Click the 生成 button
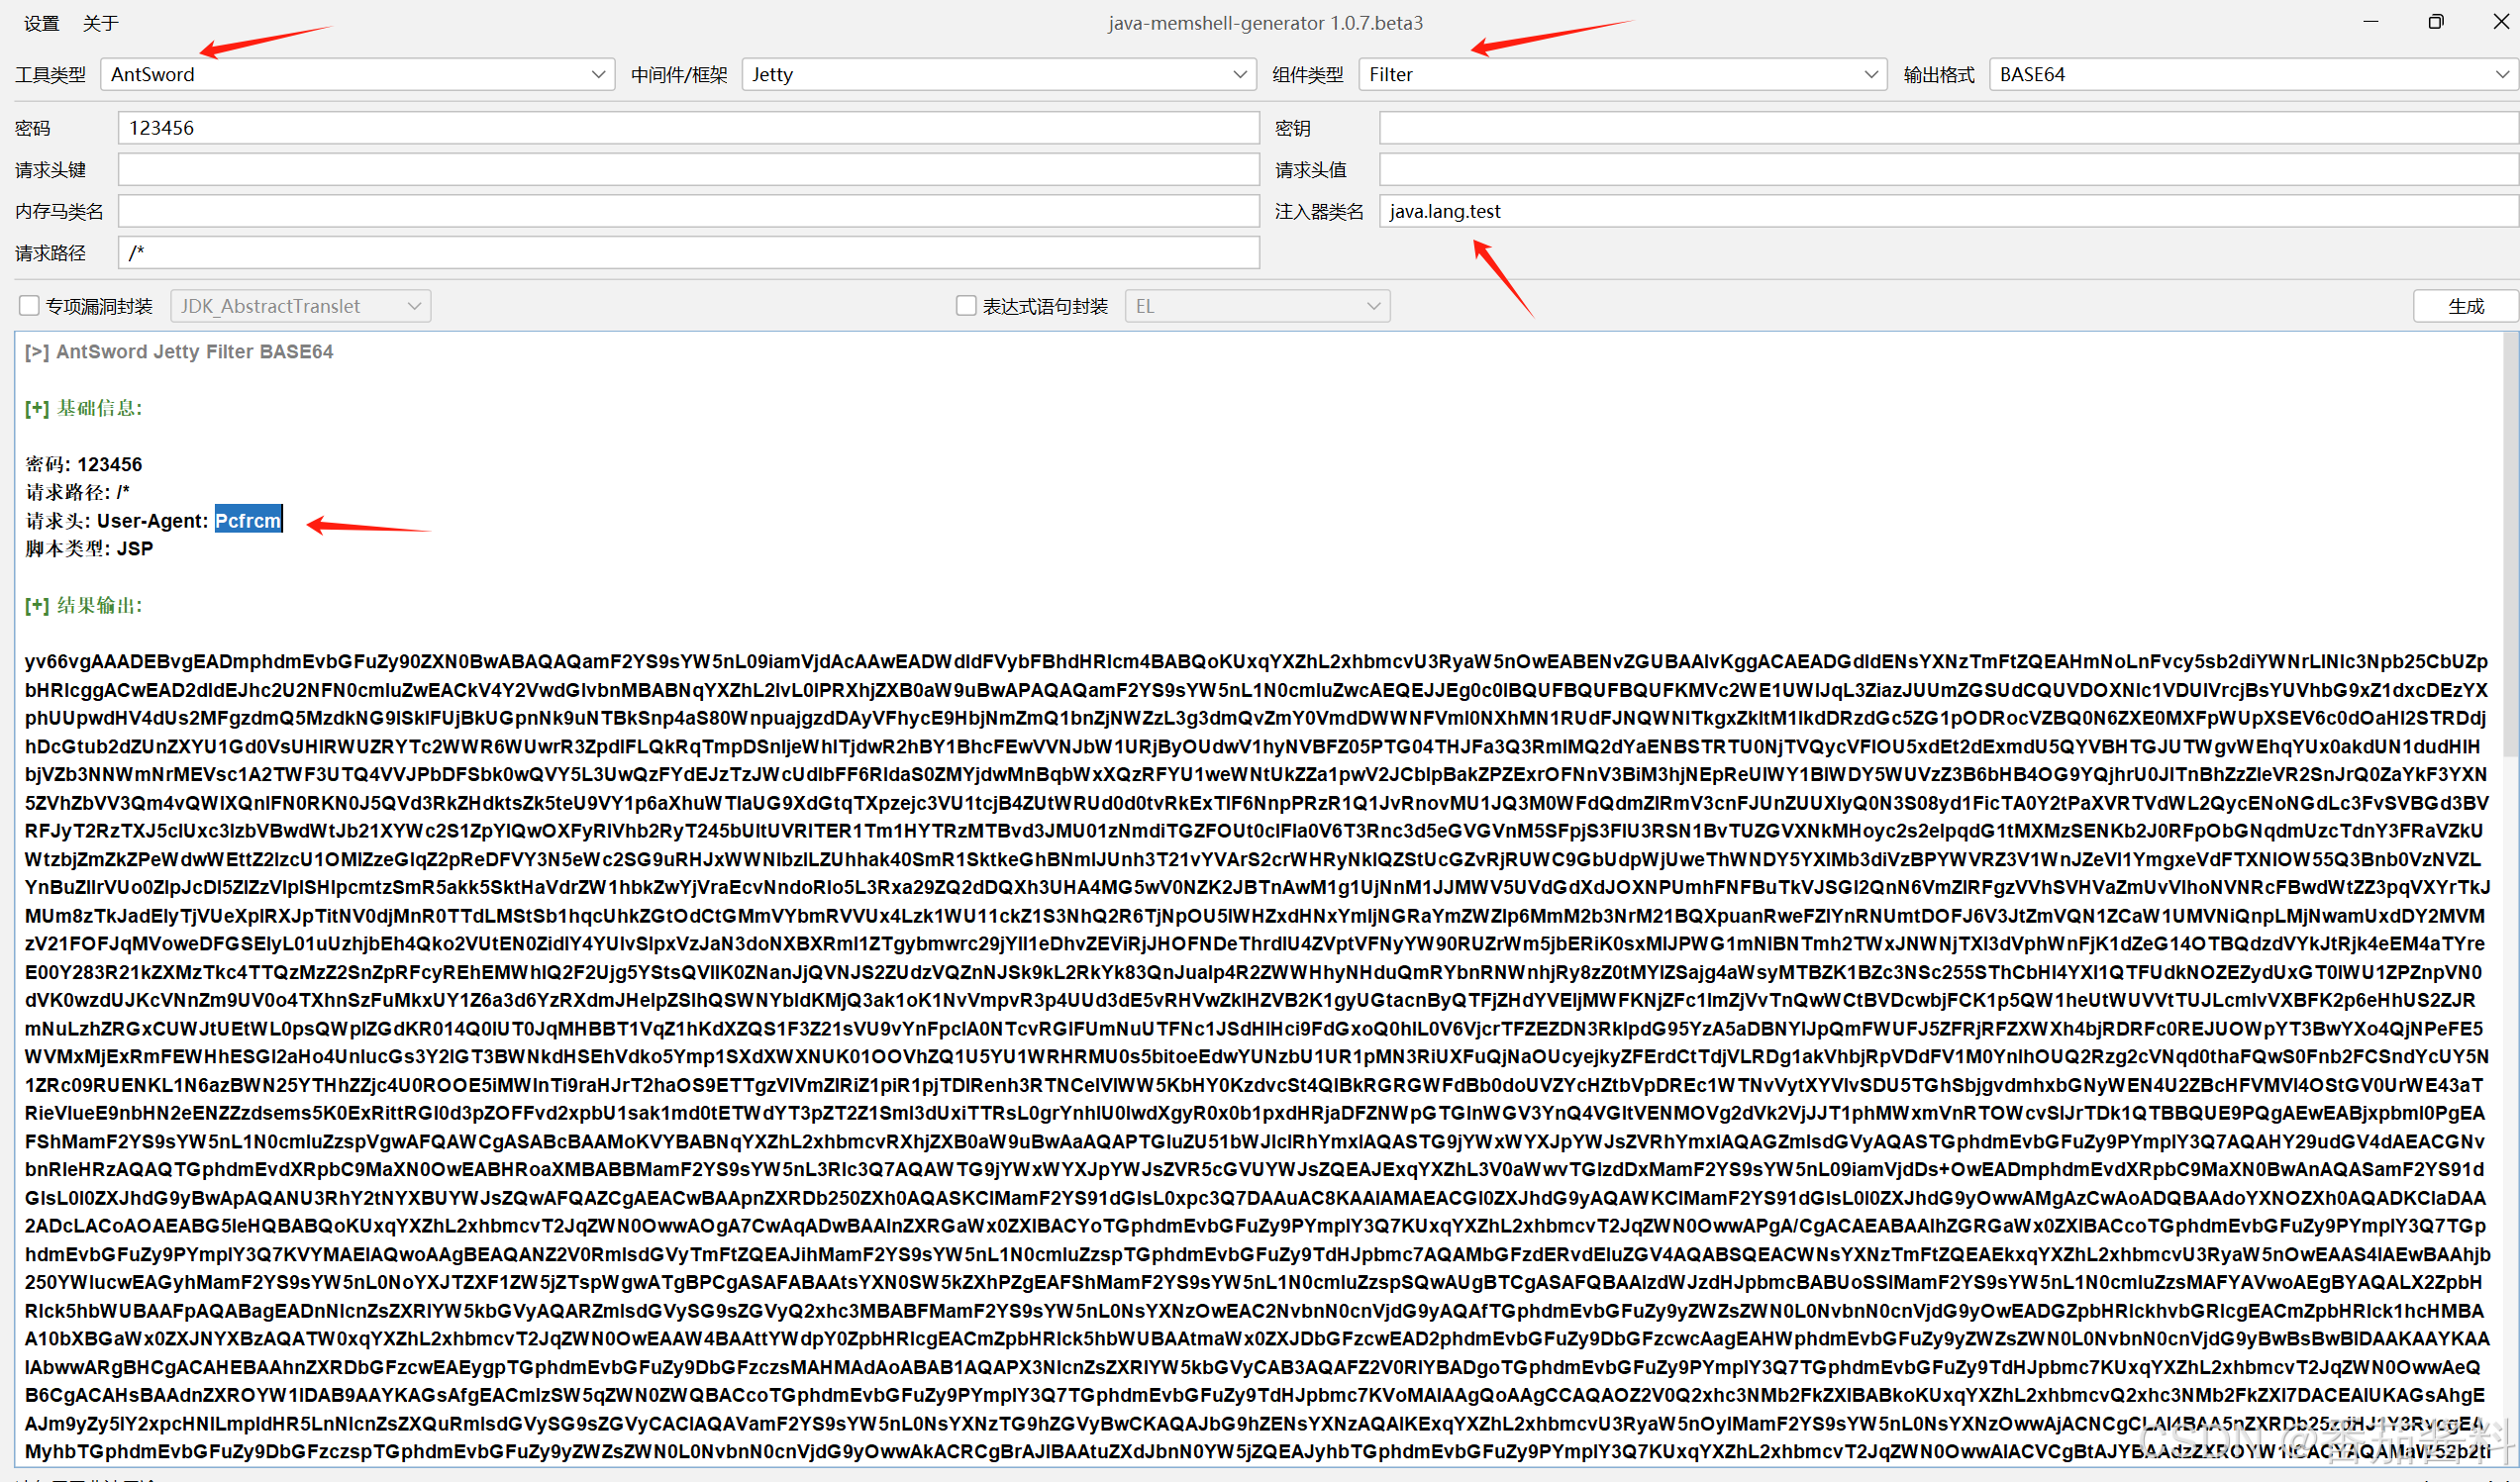 coord(2465,306)
